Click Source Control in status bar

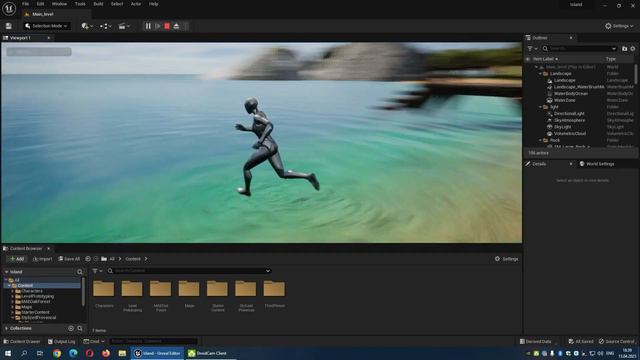[617, 342]
